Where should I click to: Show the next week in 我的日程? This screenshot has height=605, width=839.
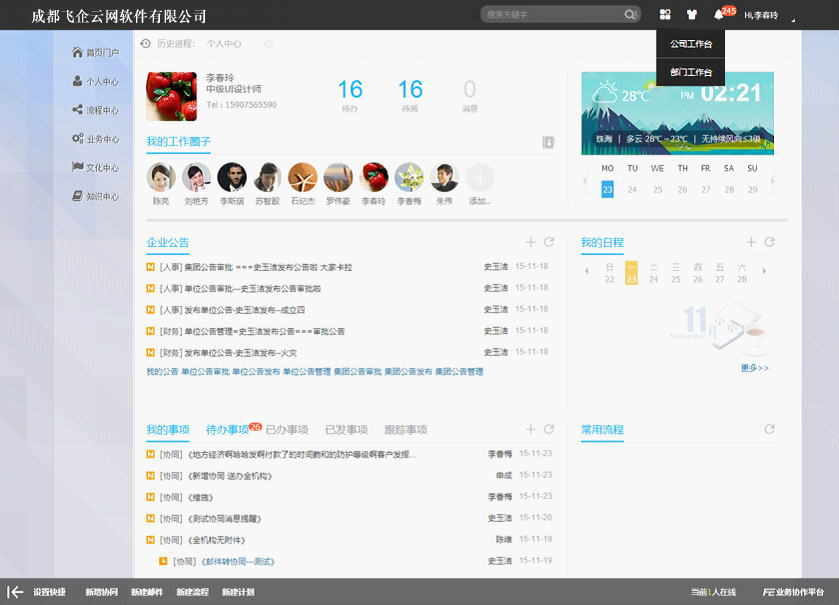tap(764, 271)
